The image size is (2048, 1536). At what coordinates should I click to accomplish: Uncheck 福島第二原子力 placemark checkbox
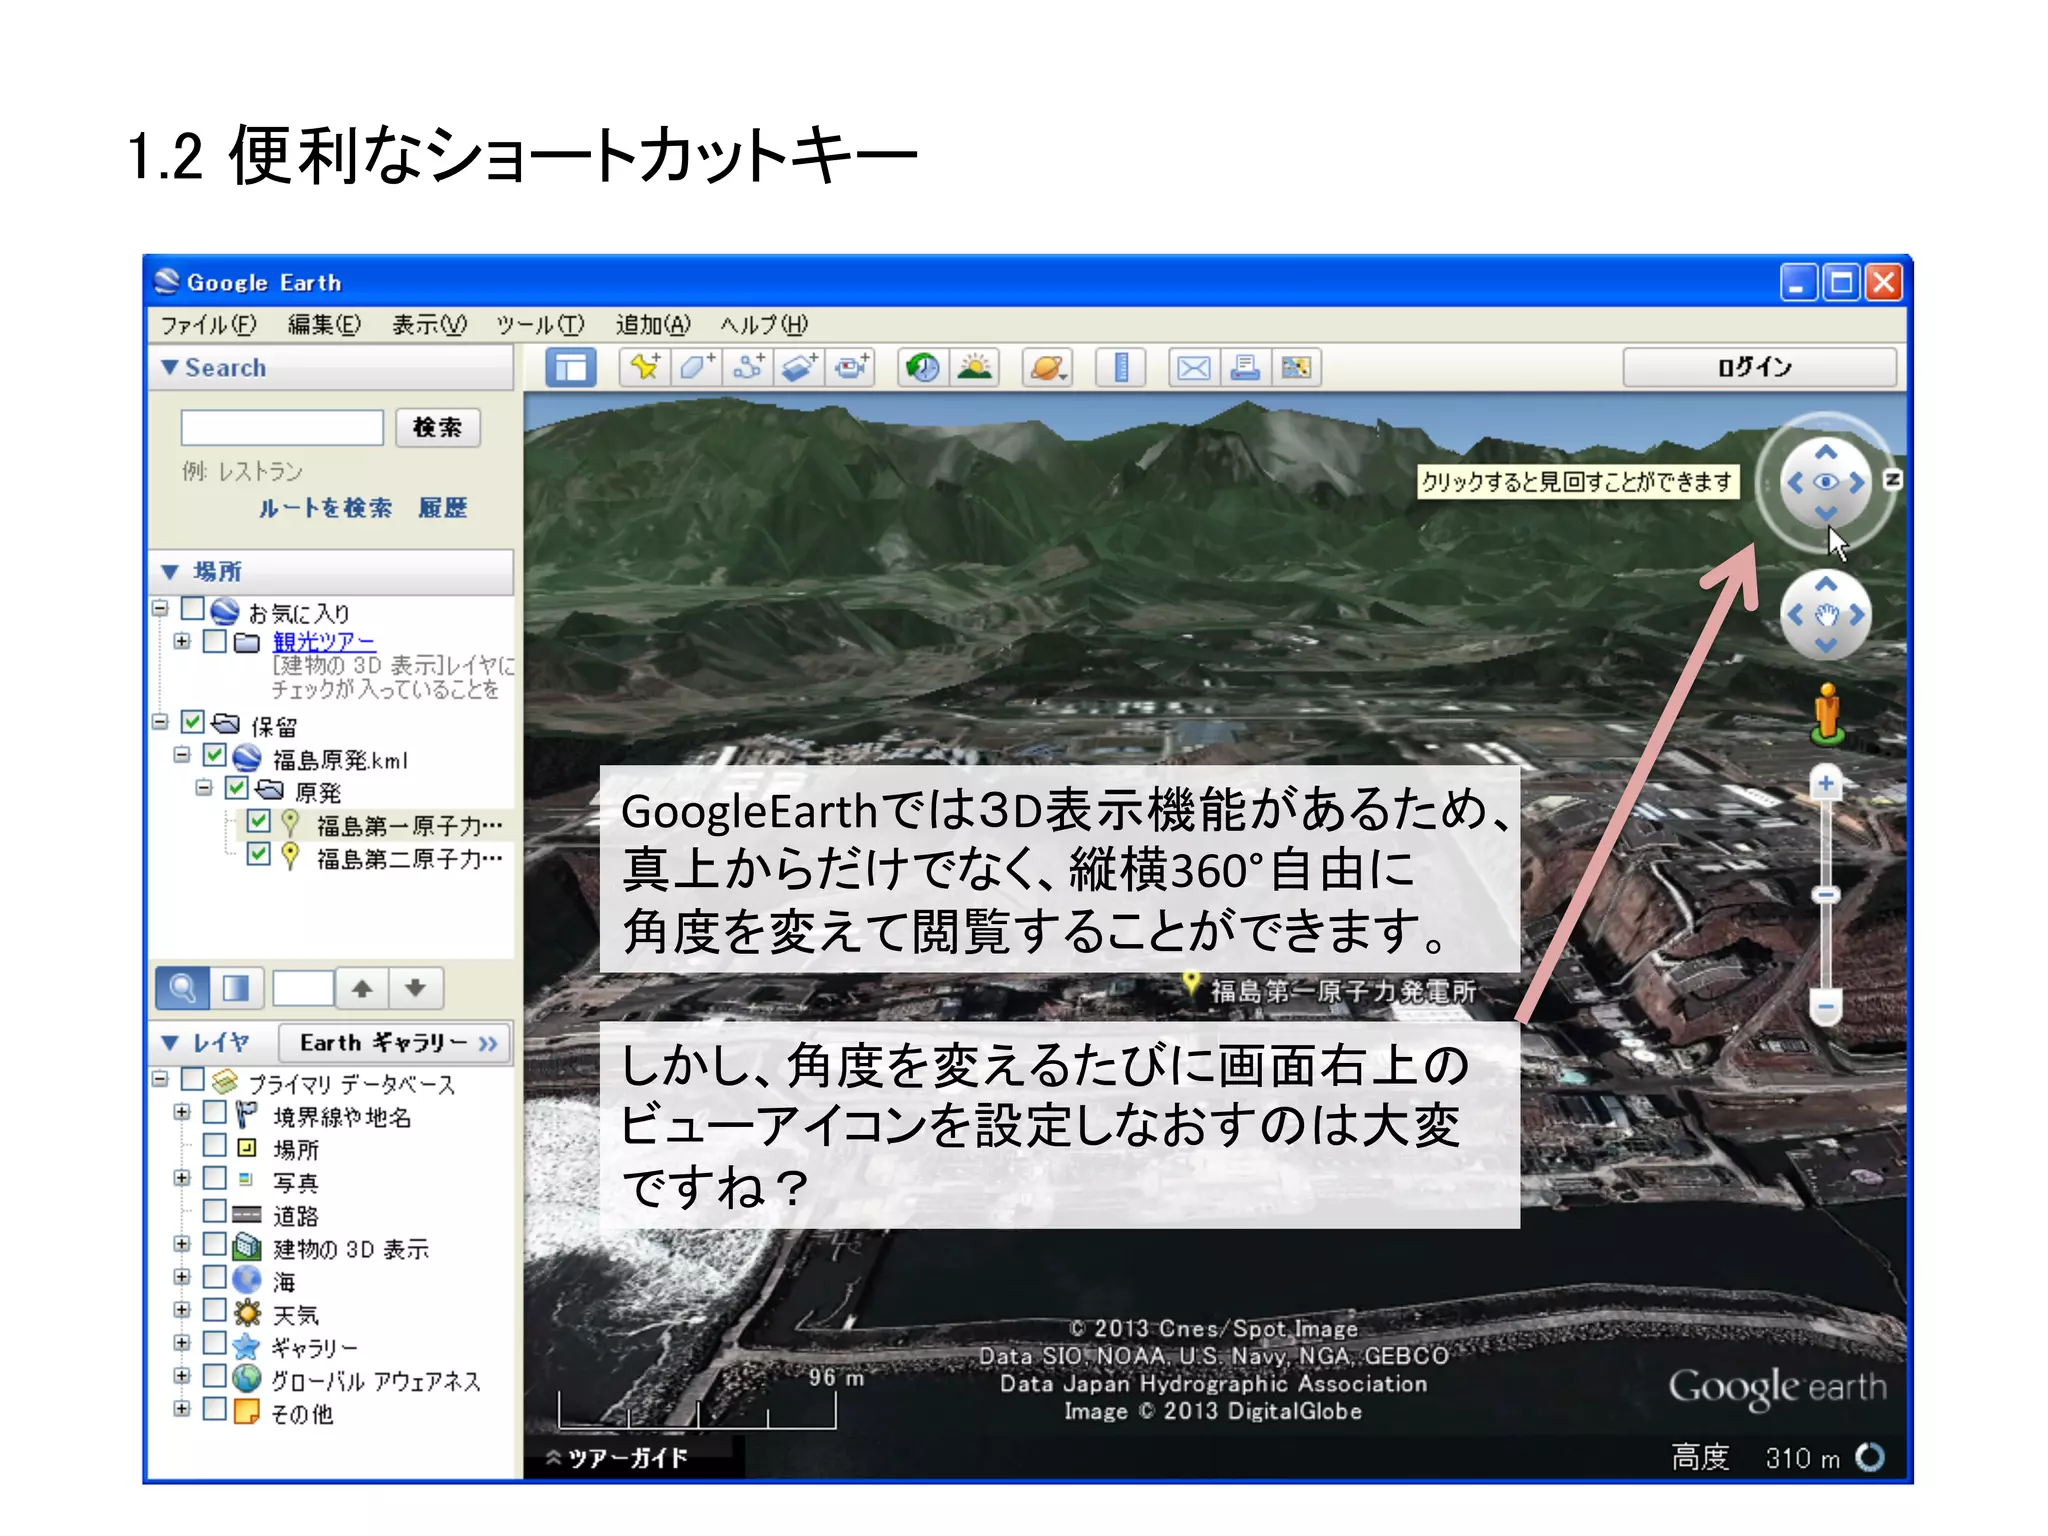(259, 854)
